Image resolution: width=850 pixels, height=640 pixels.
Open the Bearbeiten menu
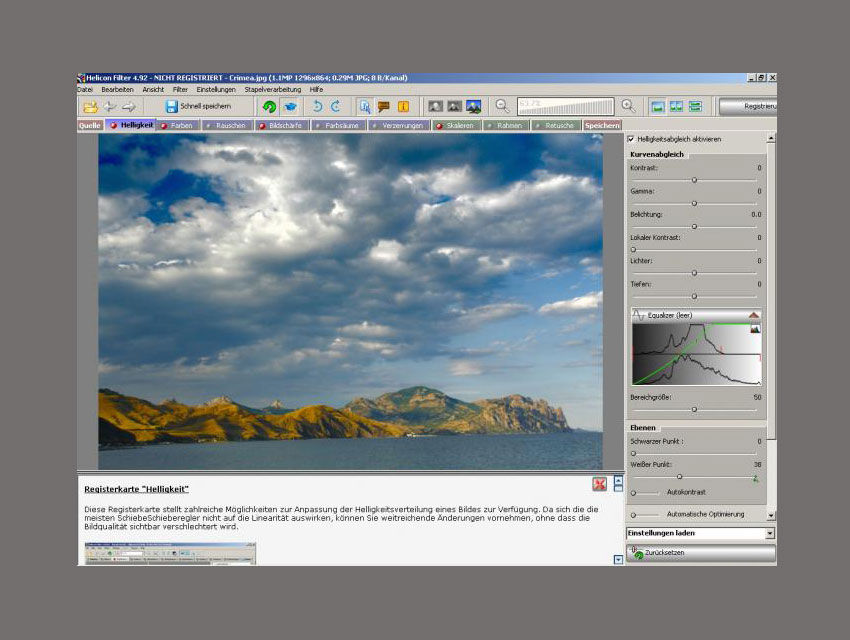tap(117, 90)
